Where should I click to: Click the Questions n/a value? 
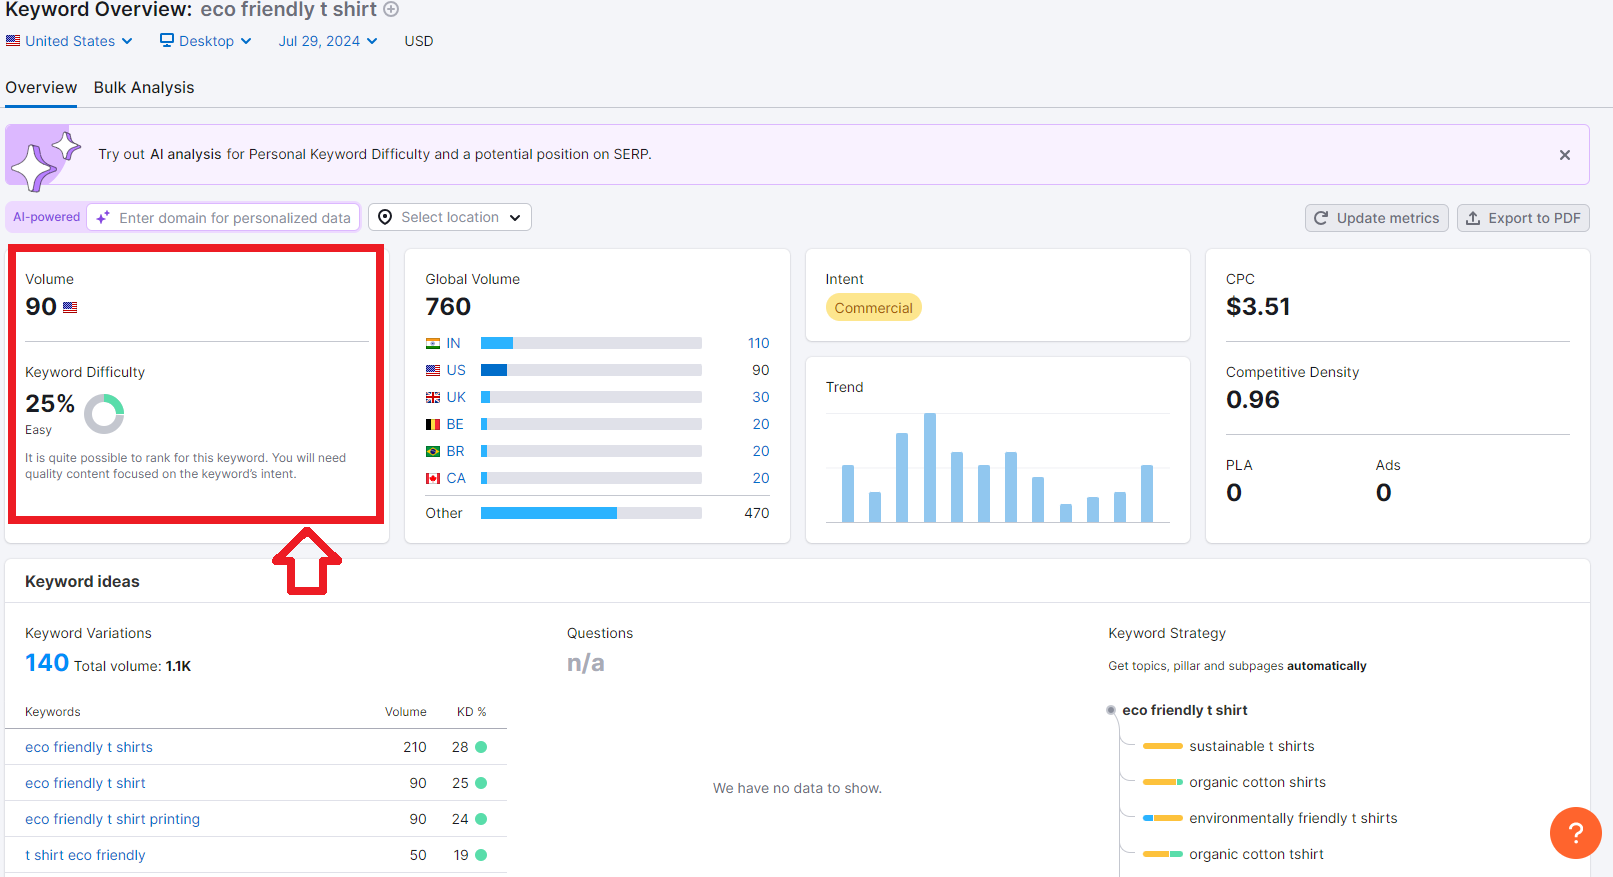586,663
